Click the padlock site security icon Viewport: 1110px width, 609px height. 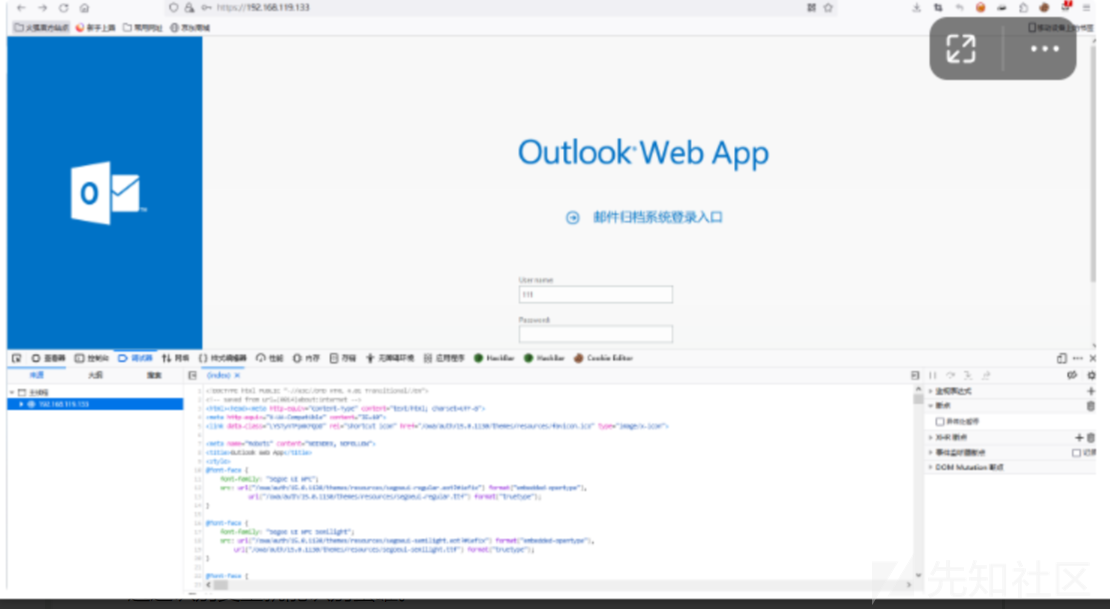click(x=189, y=8)
